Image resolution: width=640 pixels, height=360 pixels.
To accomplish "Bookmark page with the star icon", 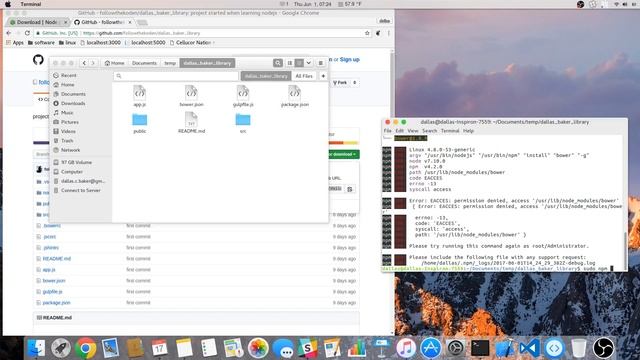I will click(x=367, y=33).
